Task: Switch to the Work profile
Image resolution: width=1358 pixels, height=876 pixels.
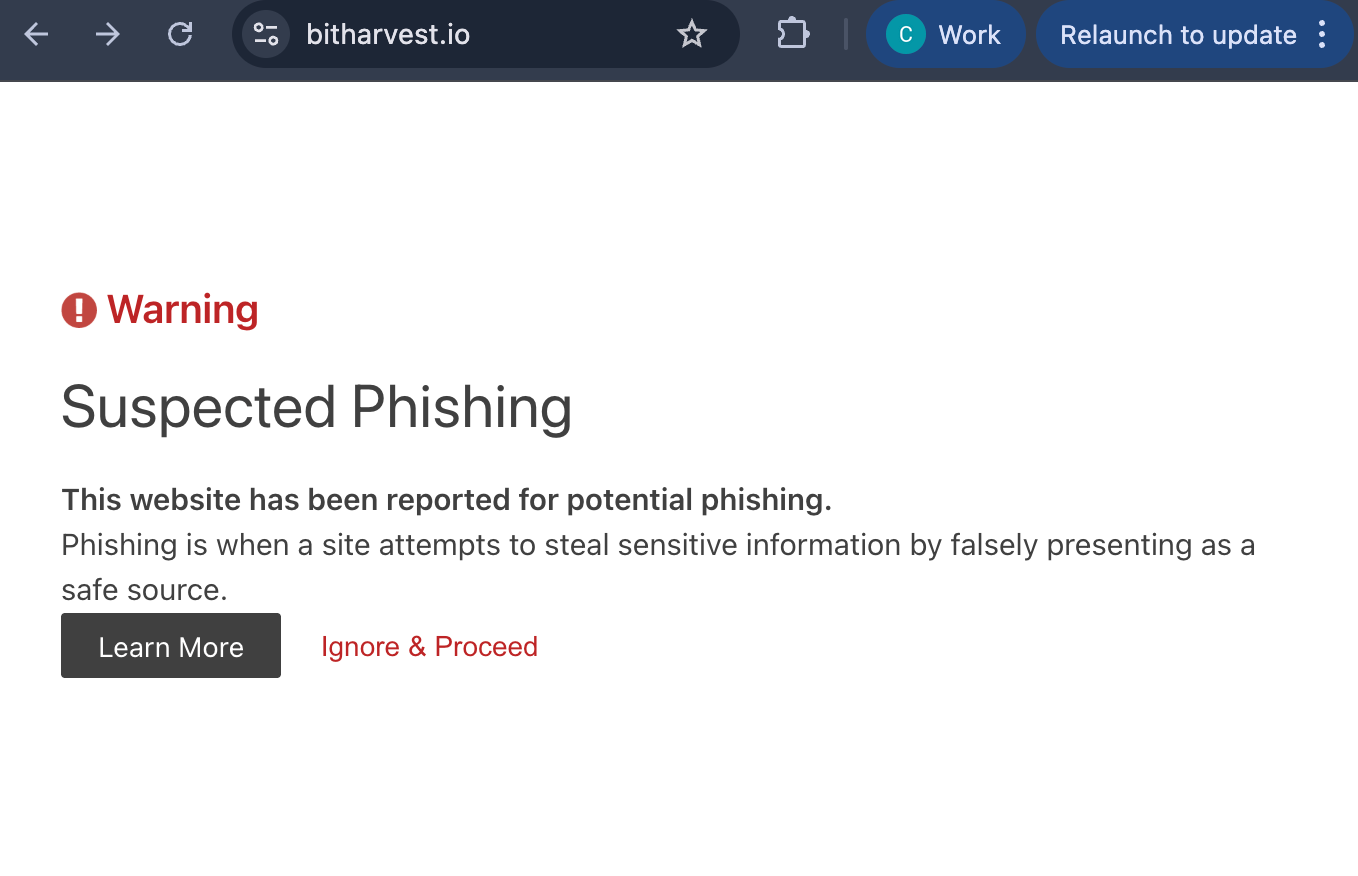Action: [946, 34]
